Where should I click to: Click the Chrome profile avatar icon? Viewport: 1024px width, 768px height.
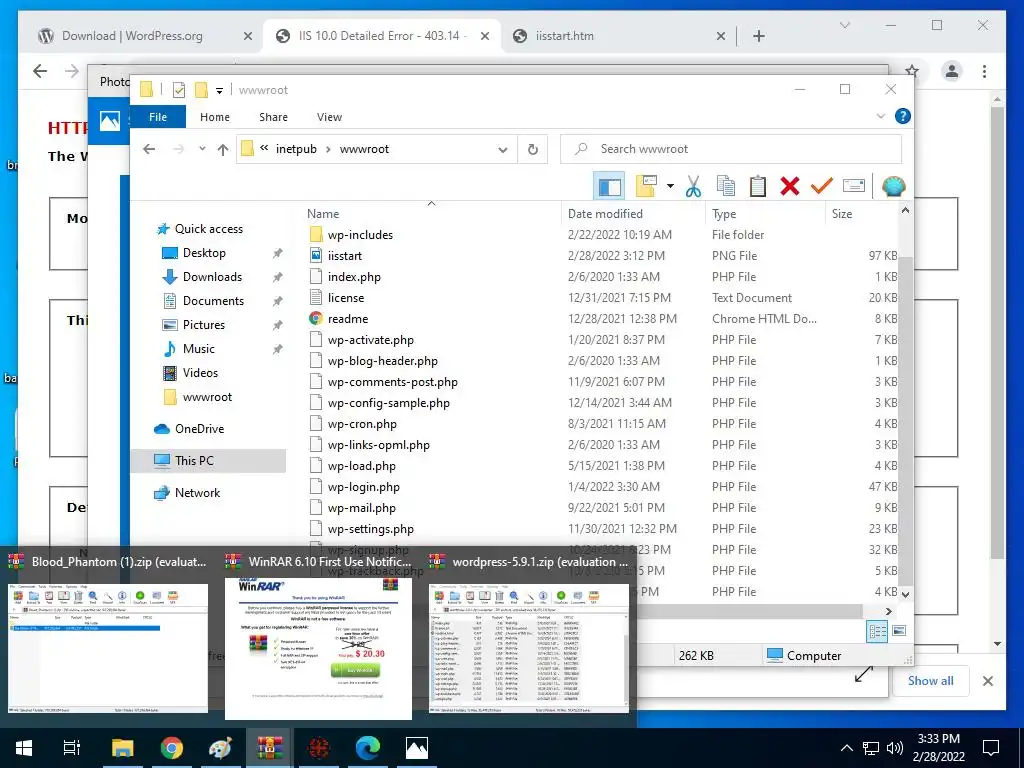click(x=952, y=71)
